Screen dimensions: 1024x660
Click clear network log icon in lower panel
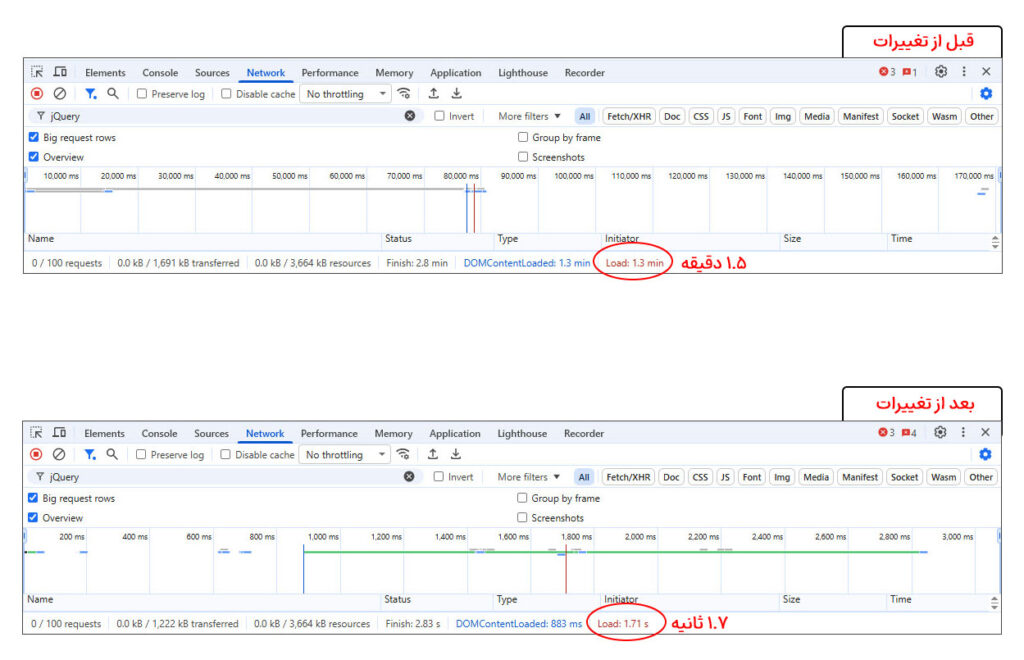(x=59, y=455)
